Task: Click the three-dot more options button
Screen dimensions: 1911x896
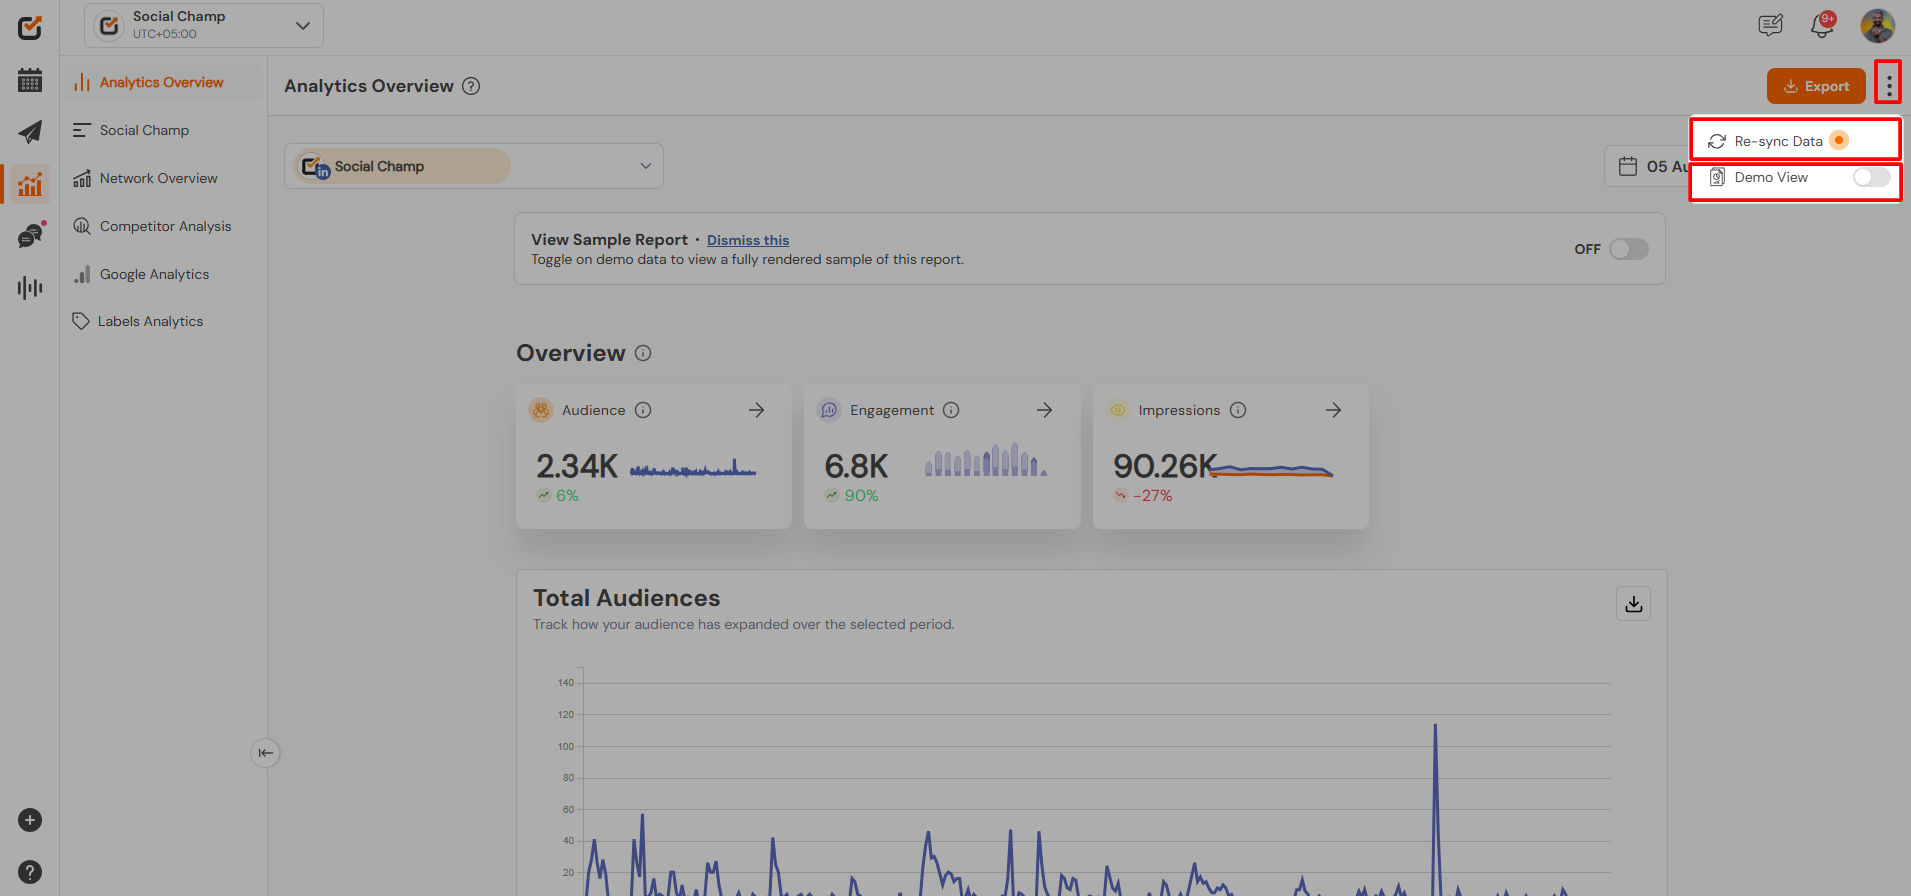Action: click(1888, 86)
